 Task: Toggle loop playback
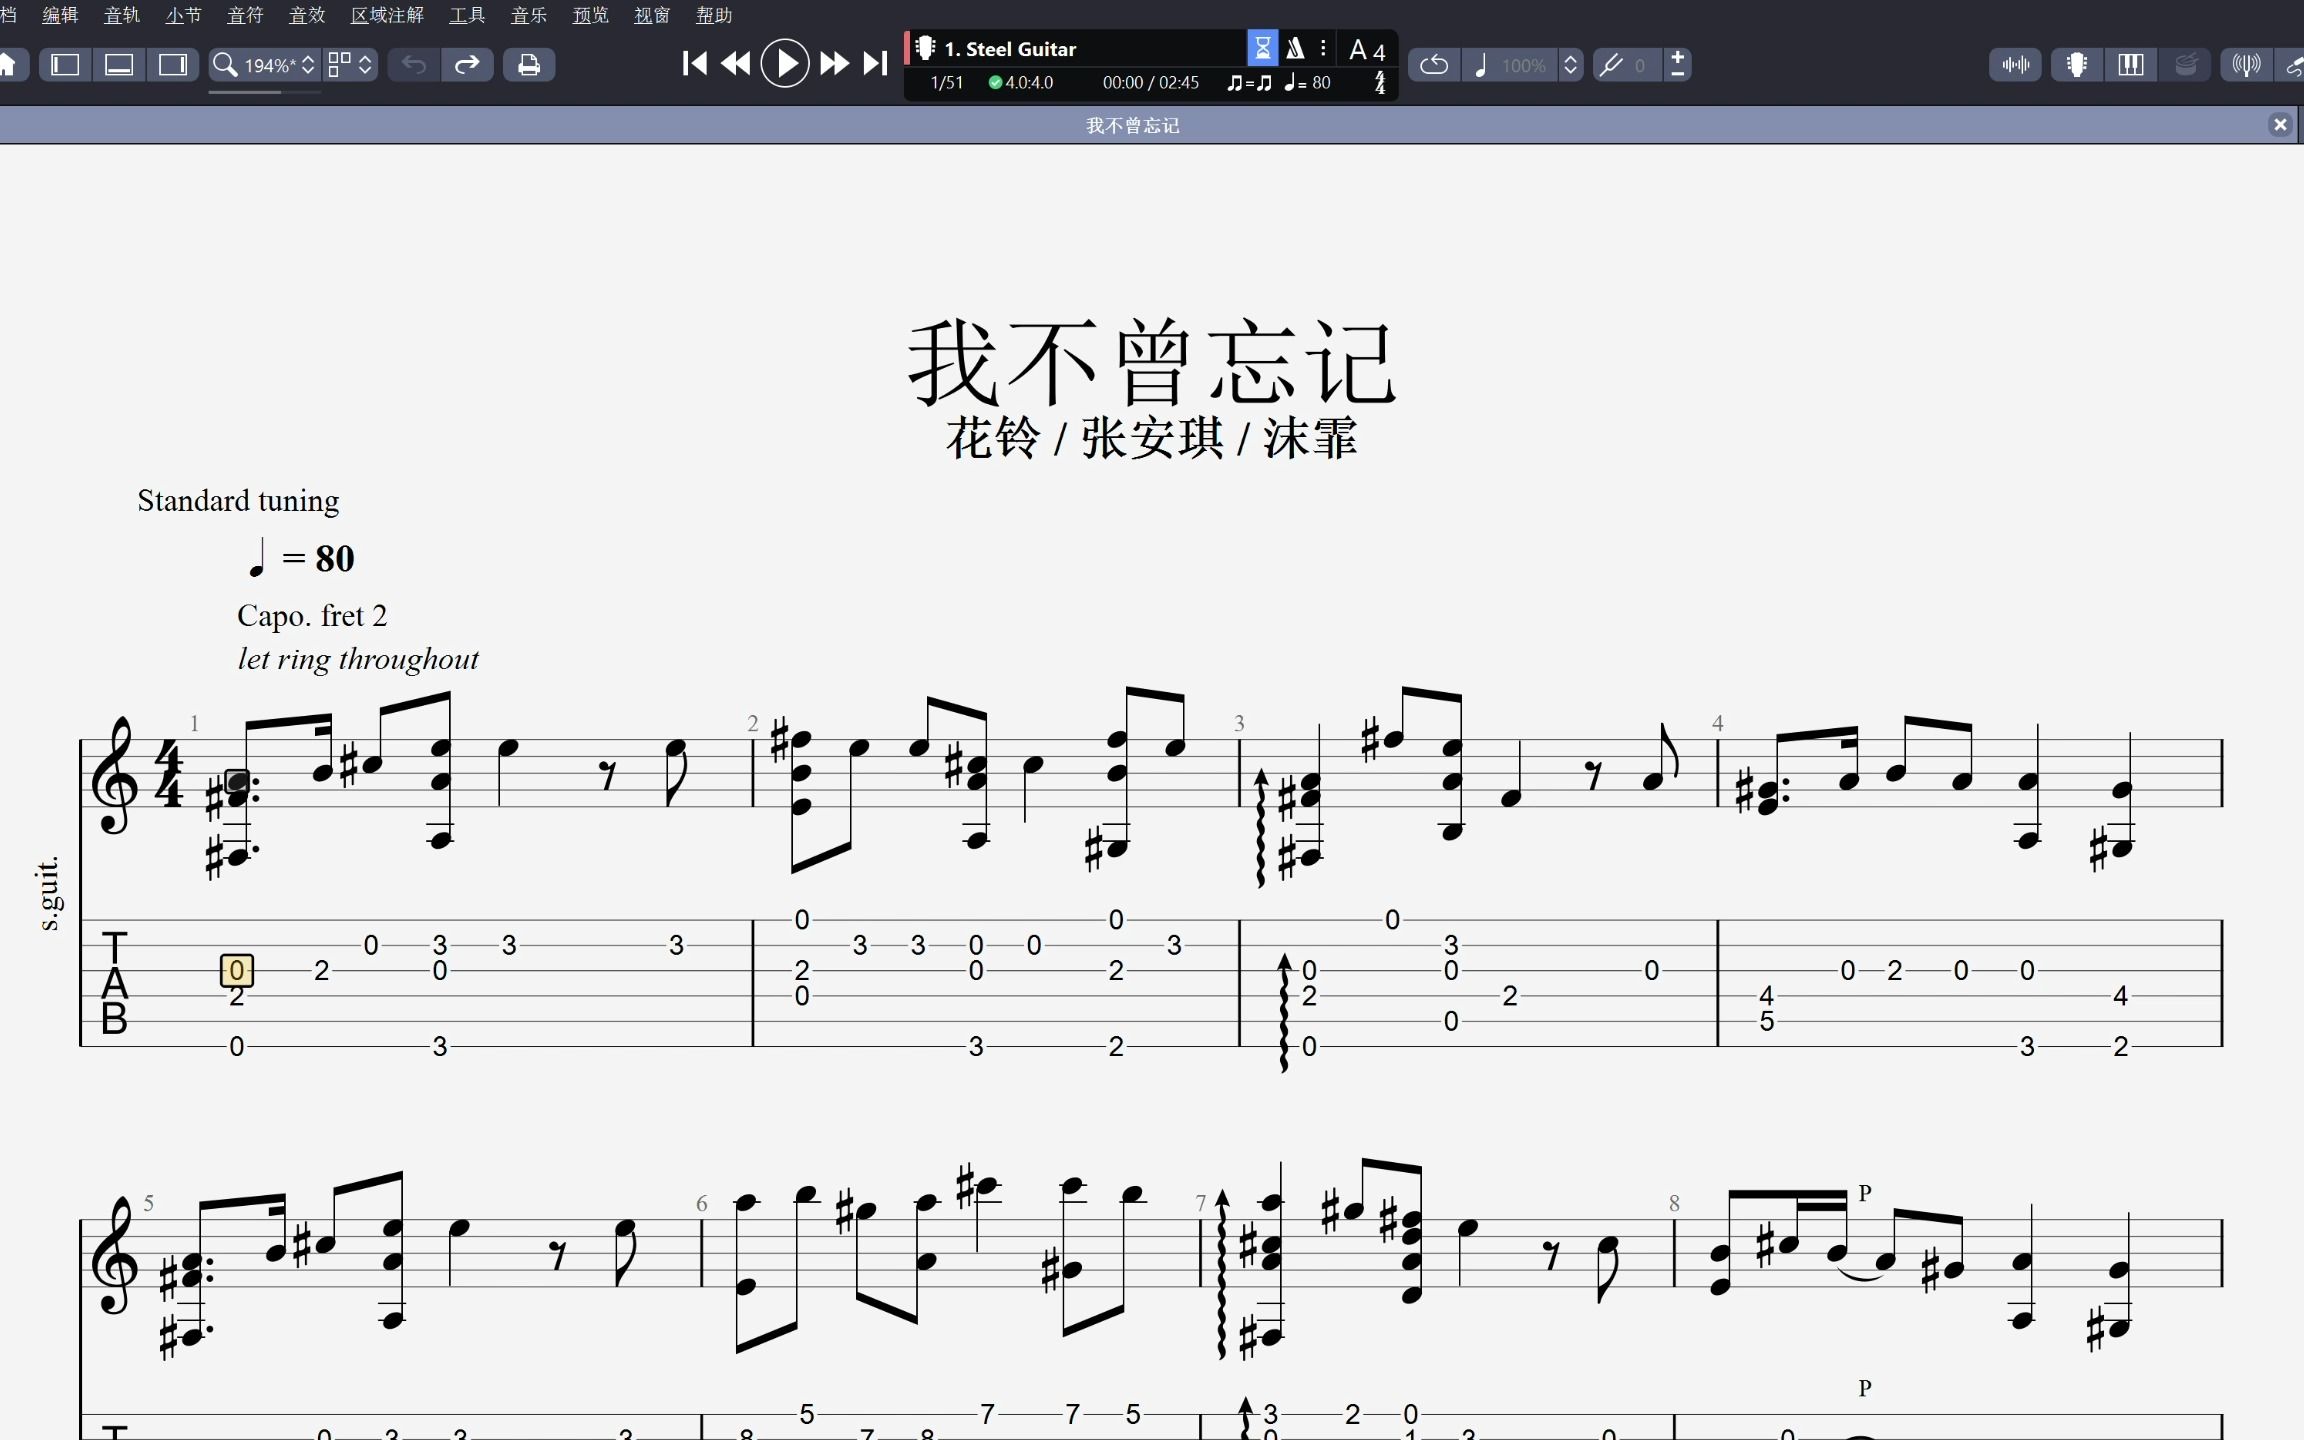(x=1434, y=65)
